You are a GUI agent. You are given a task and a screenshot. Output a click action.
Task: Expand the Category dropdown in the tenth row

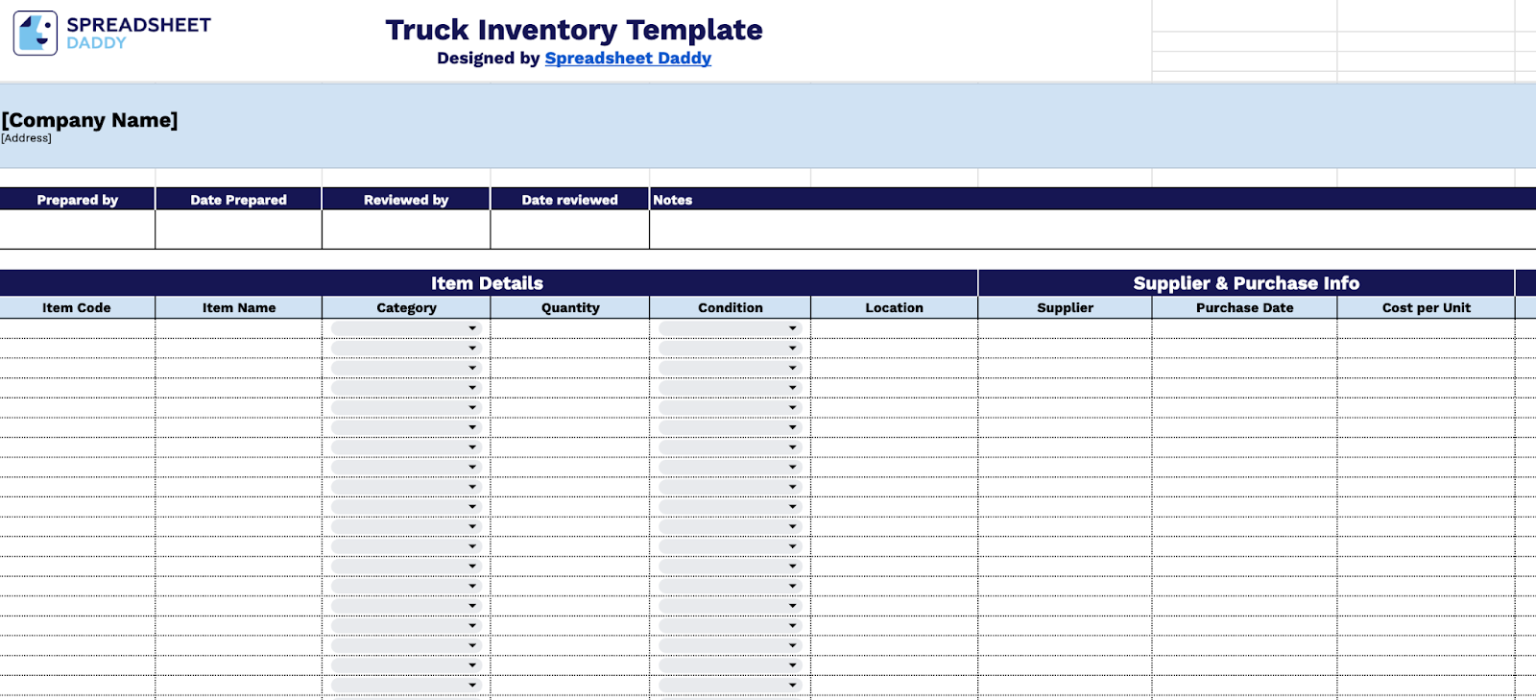pos(472,506)
